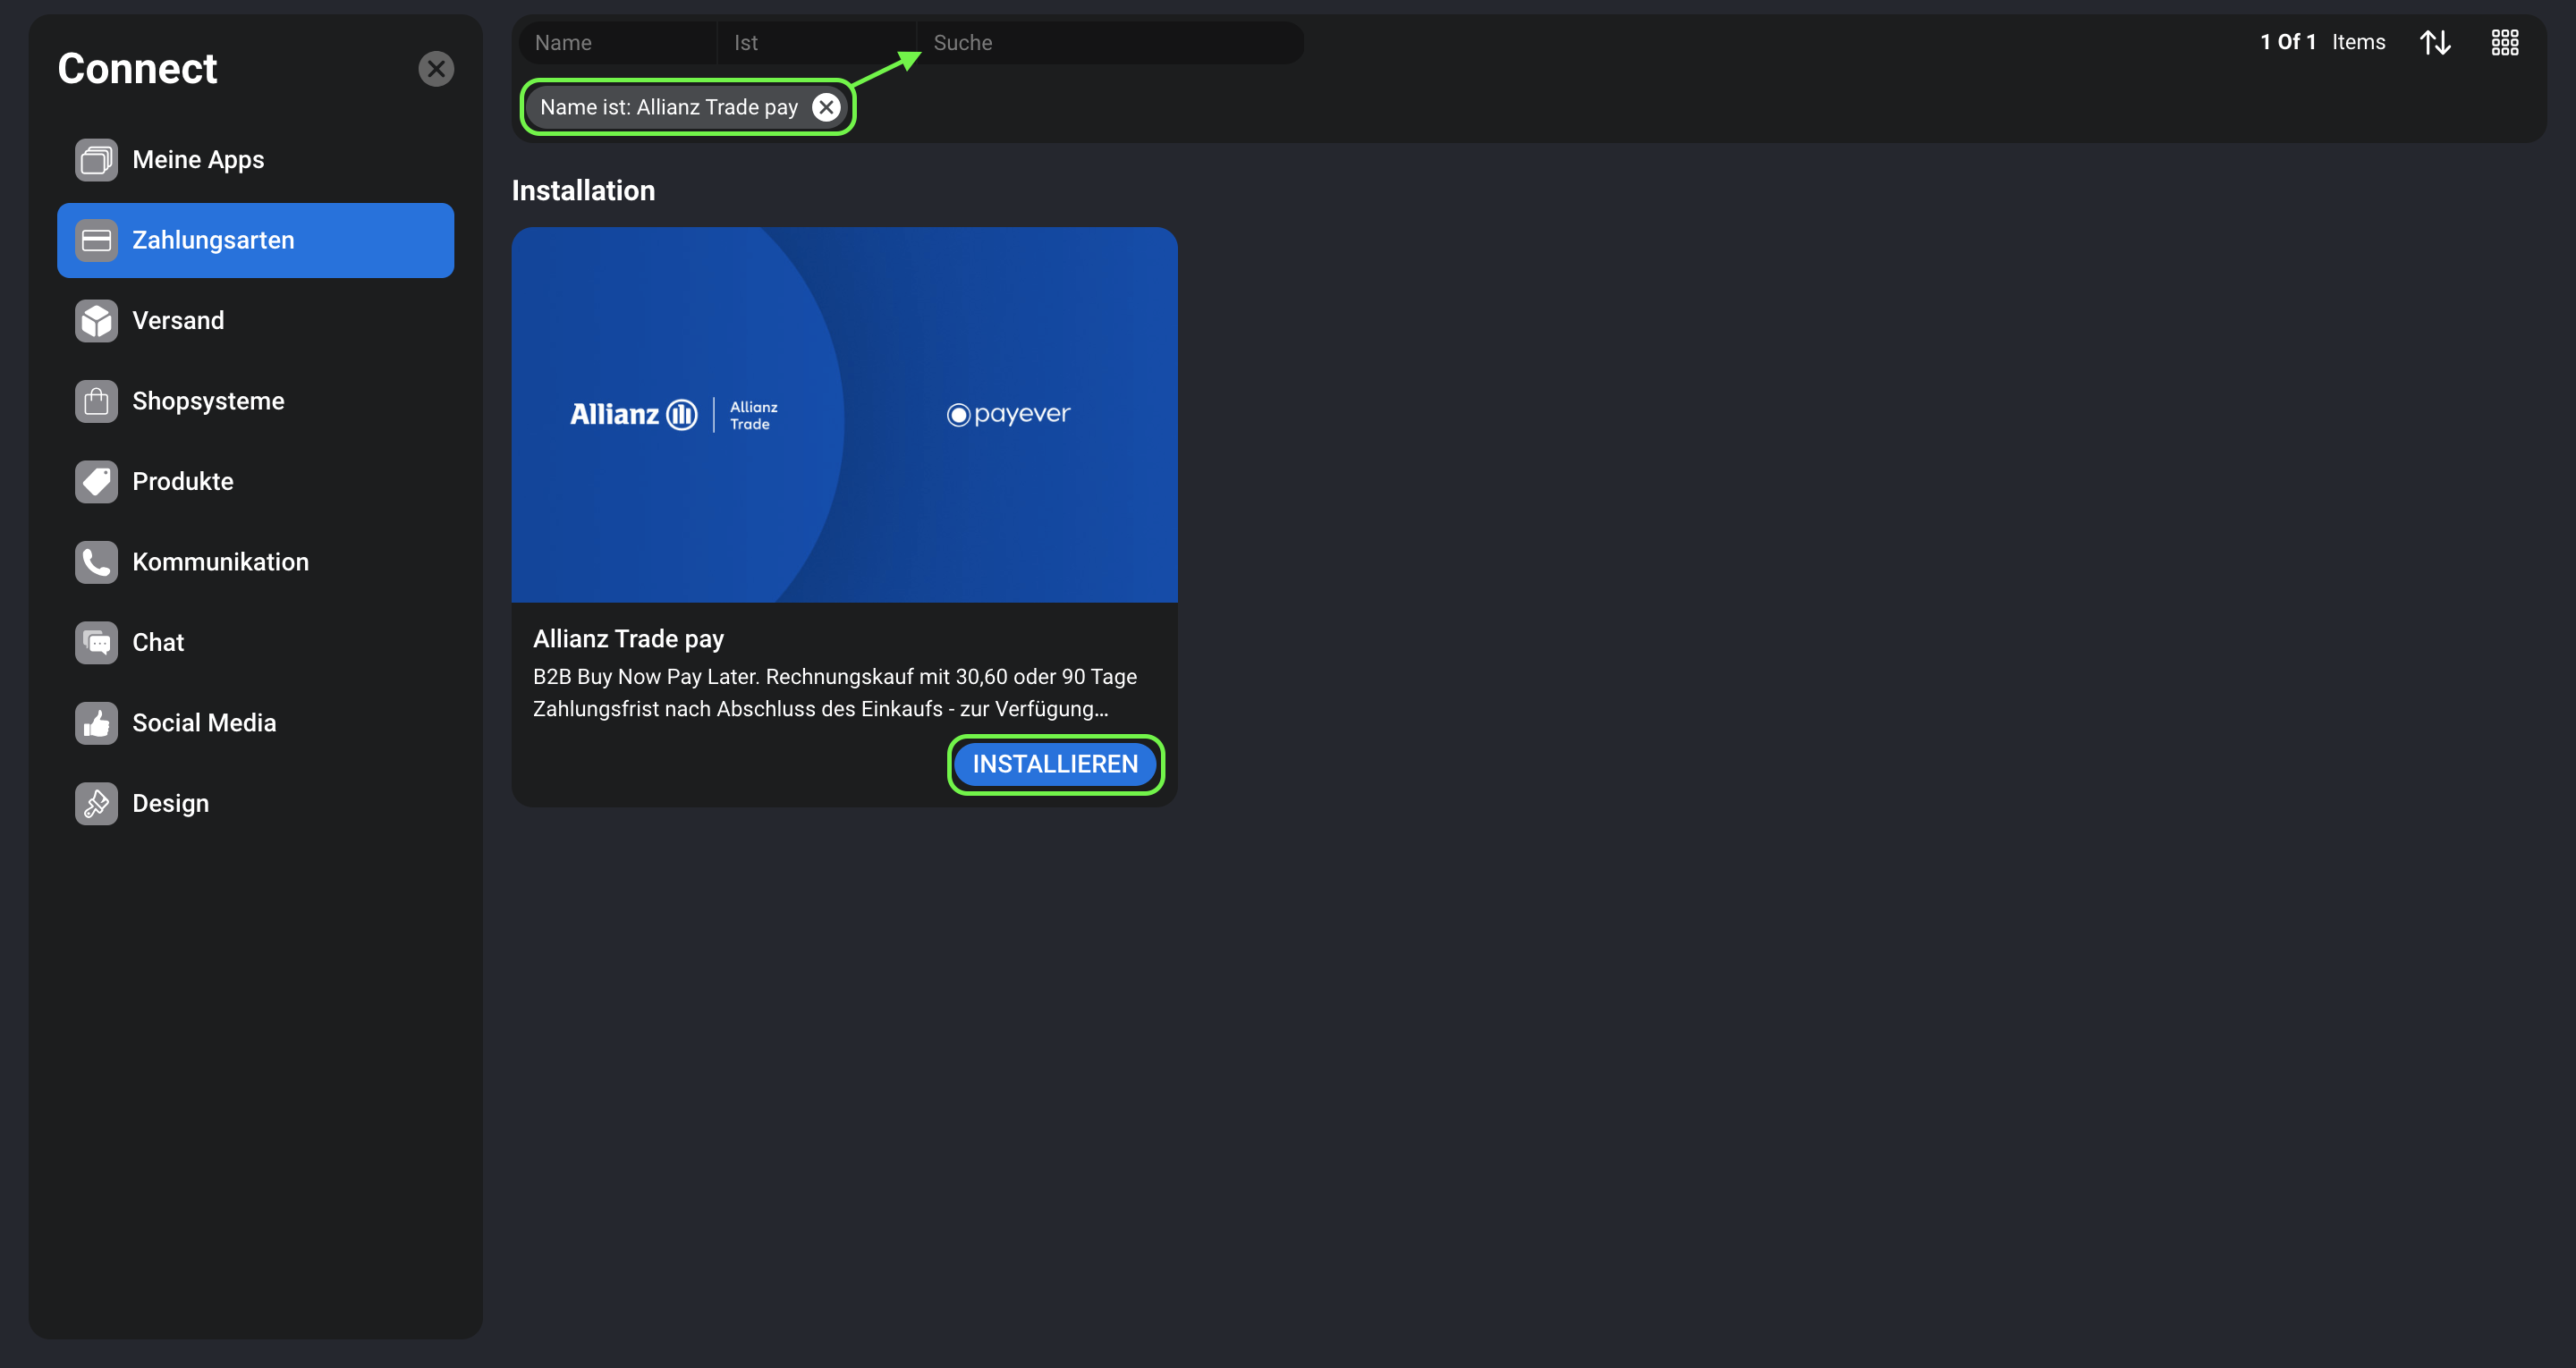Switch to grid view layout icon

coord(2504,42)
